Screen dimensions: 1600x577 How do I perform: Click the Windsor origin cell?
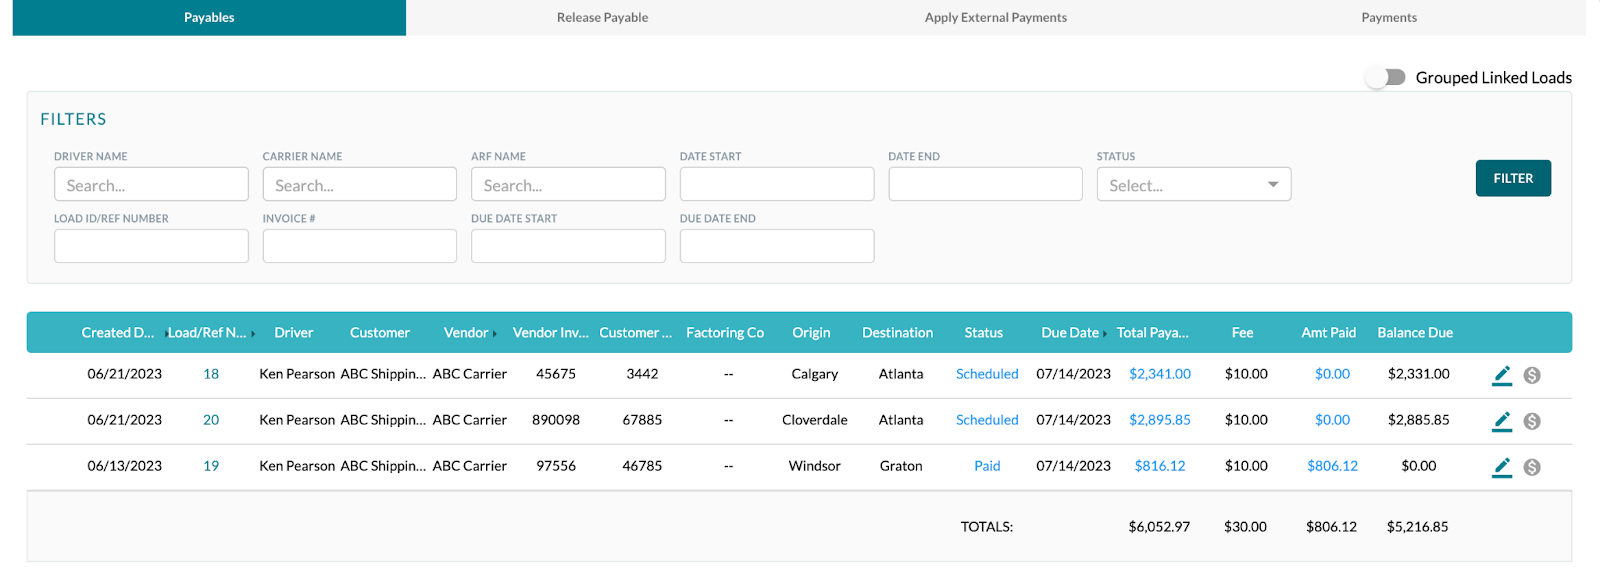click(815, 466)
